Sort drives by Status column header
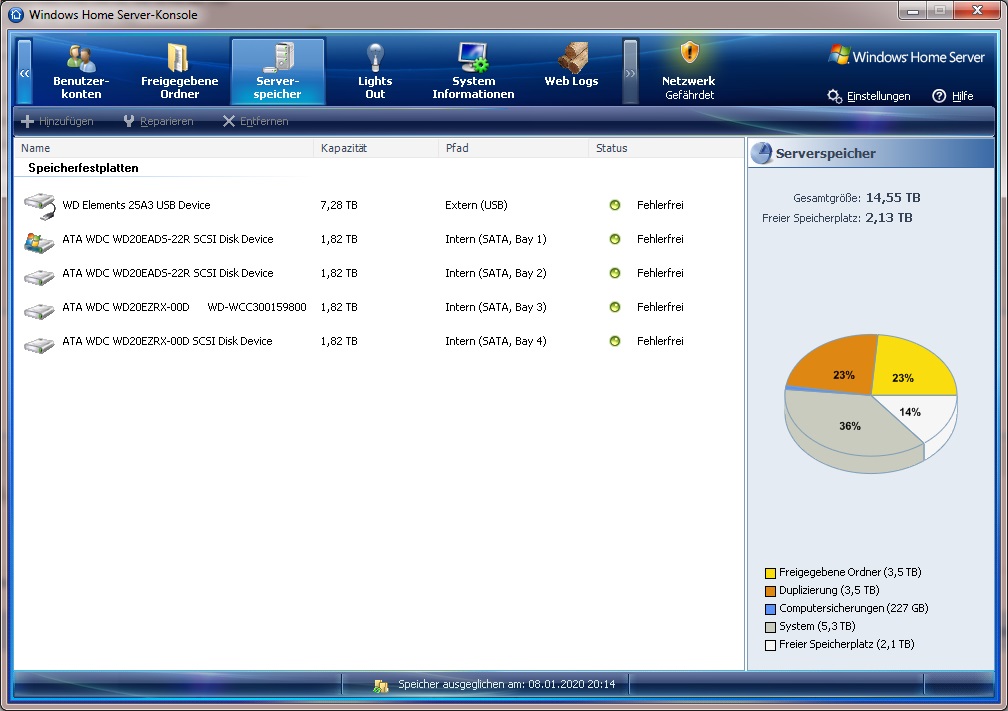The image size is (1008, 711). (666, 148)
